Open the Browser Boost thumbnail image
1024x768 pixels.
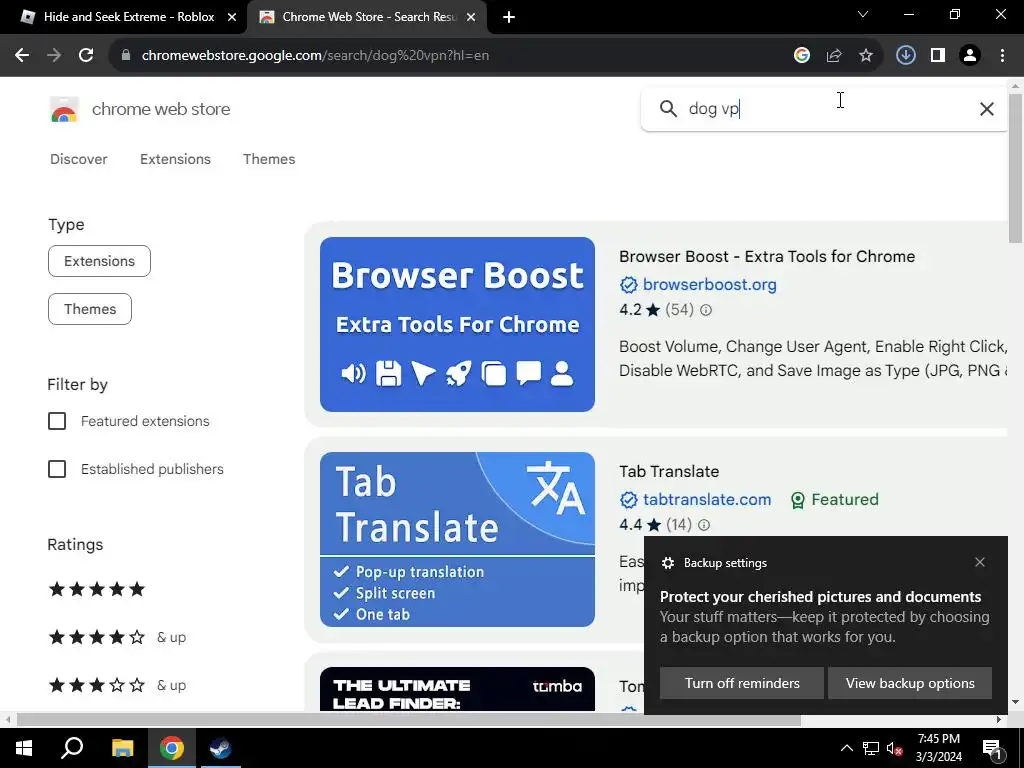[457, 325]
